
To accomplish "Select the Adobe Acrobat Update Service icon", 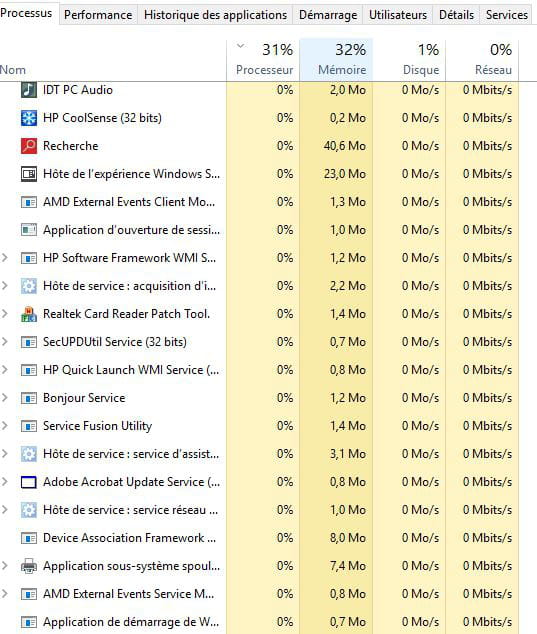I will pos(29,482).
